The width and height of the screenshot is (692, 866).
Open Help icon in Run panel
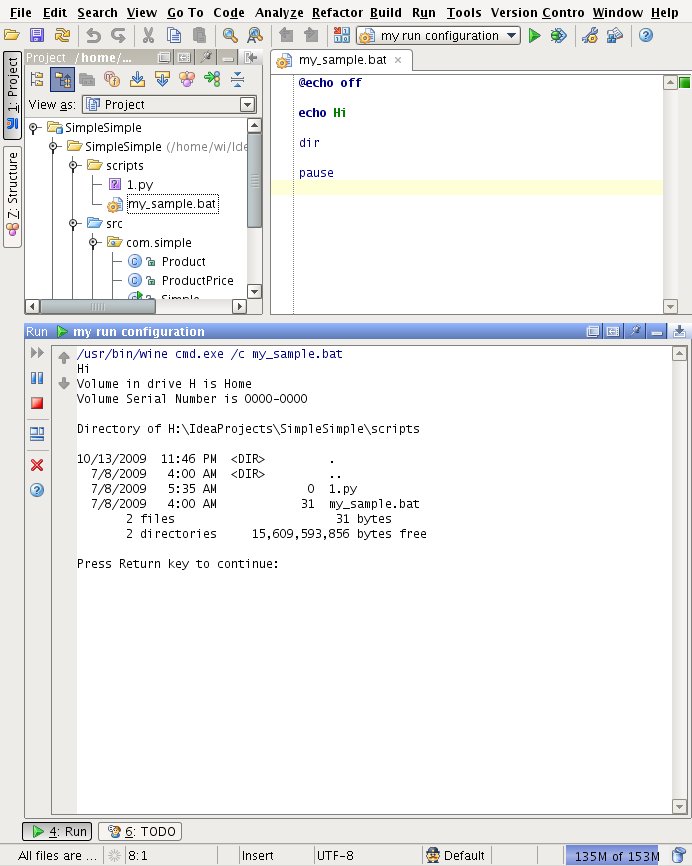(x=37, y=490)
